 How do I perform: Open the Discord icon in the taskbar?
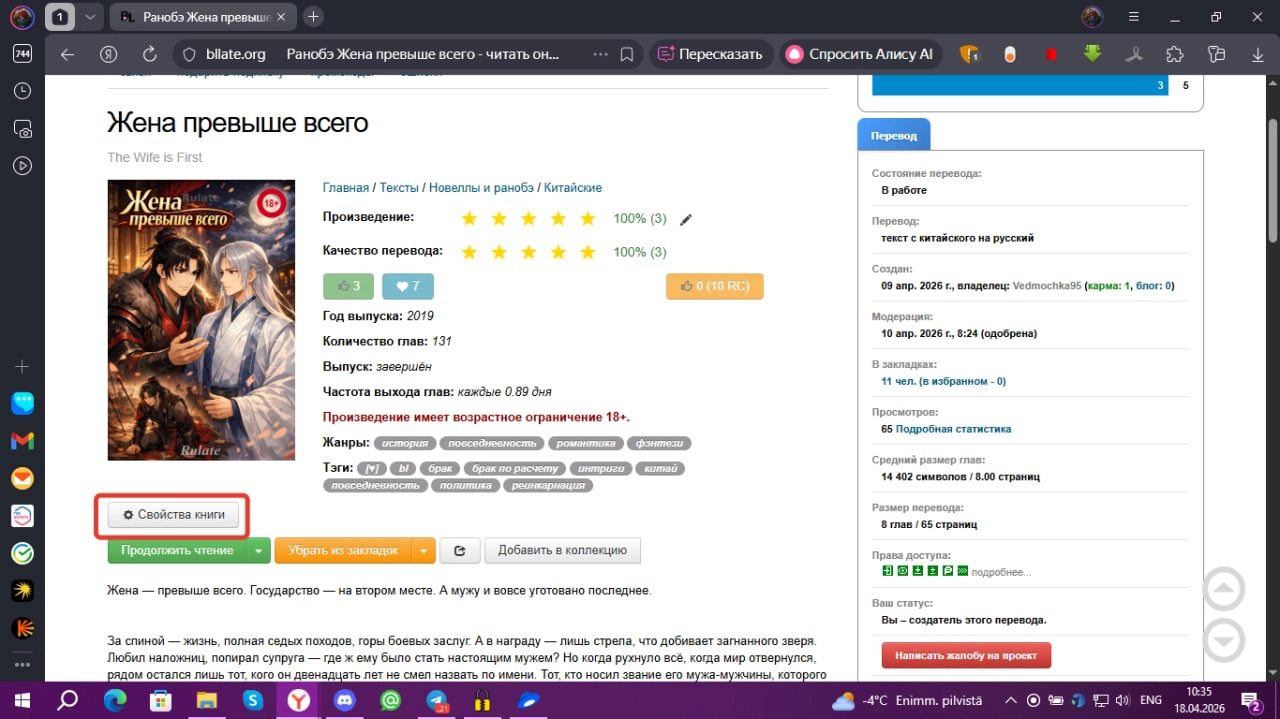click(345, 700)
